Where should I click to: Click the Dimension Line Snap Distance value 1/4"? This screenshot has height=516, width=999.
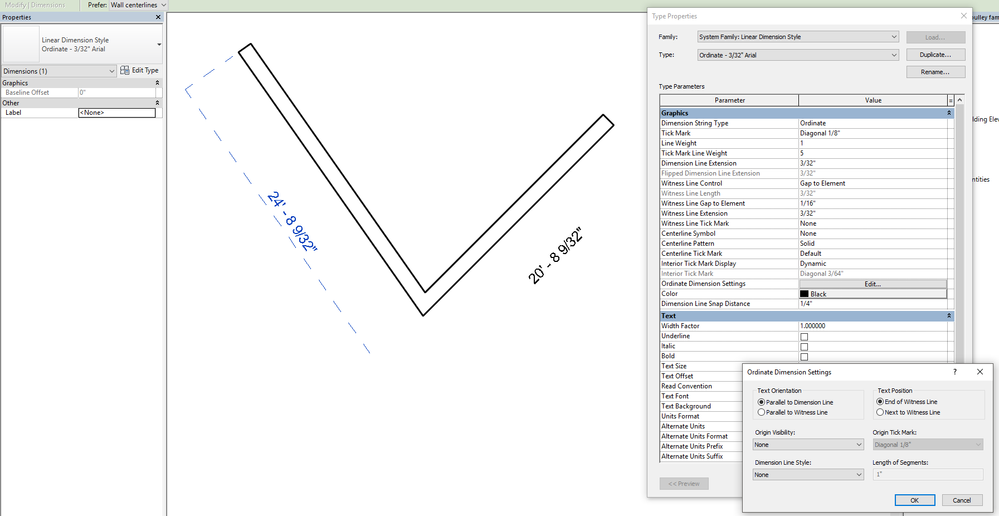(x=873, y=304)
